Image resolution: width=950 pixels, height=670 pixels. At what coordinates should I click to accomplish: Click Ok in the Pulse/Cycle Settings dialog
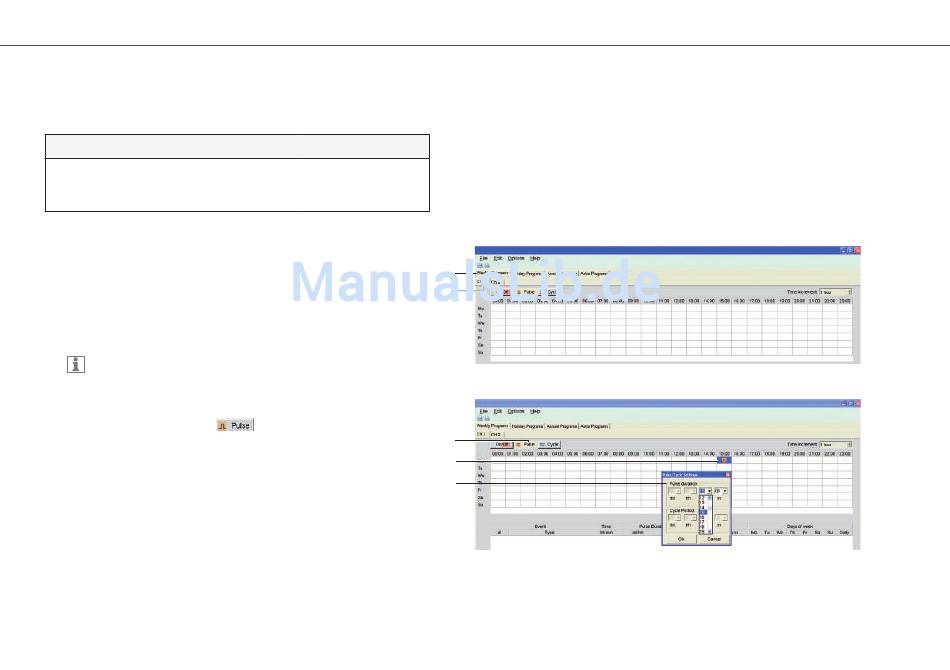(681, 539)
